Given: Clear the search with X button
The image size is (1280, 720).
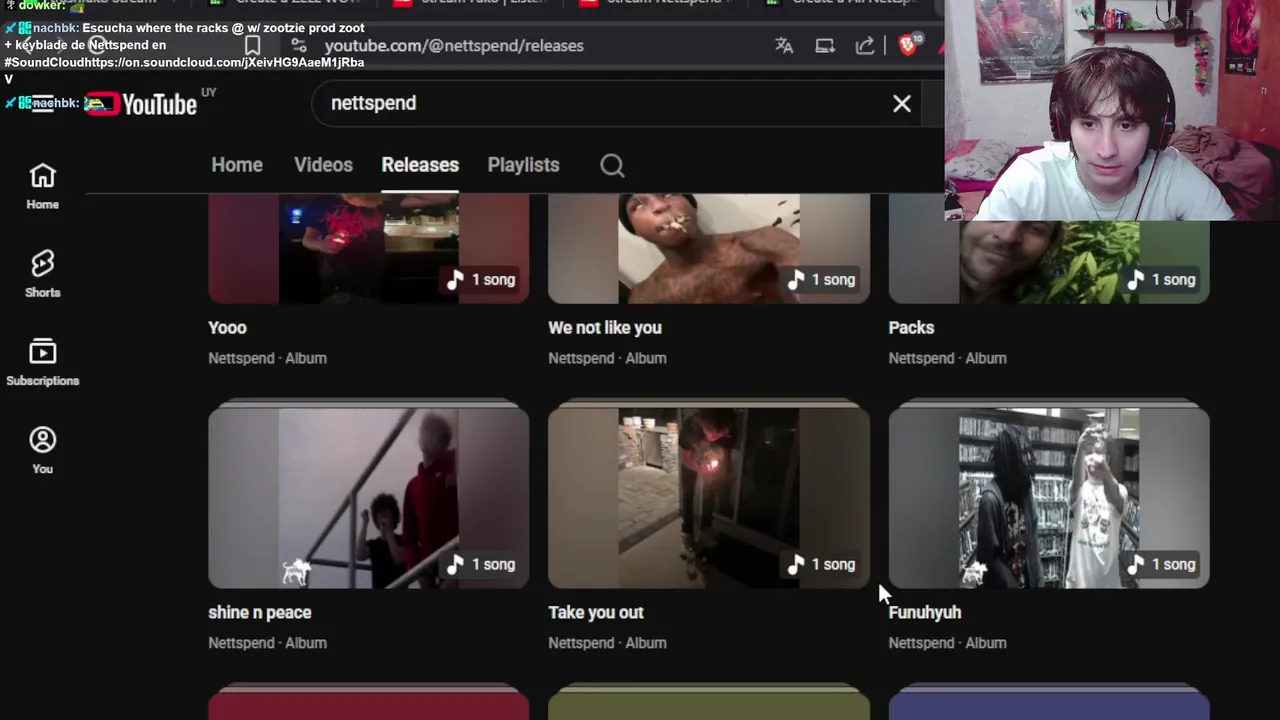Looking at the screenshot, I should tap(902, 103).
